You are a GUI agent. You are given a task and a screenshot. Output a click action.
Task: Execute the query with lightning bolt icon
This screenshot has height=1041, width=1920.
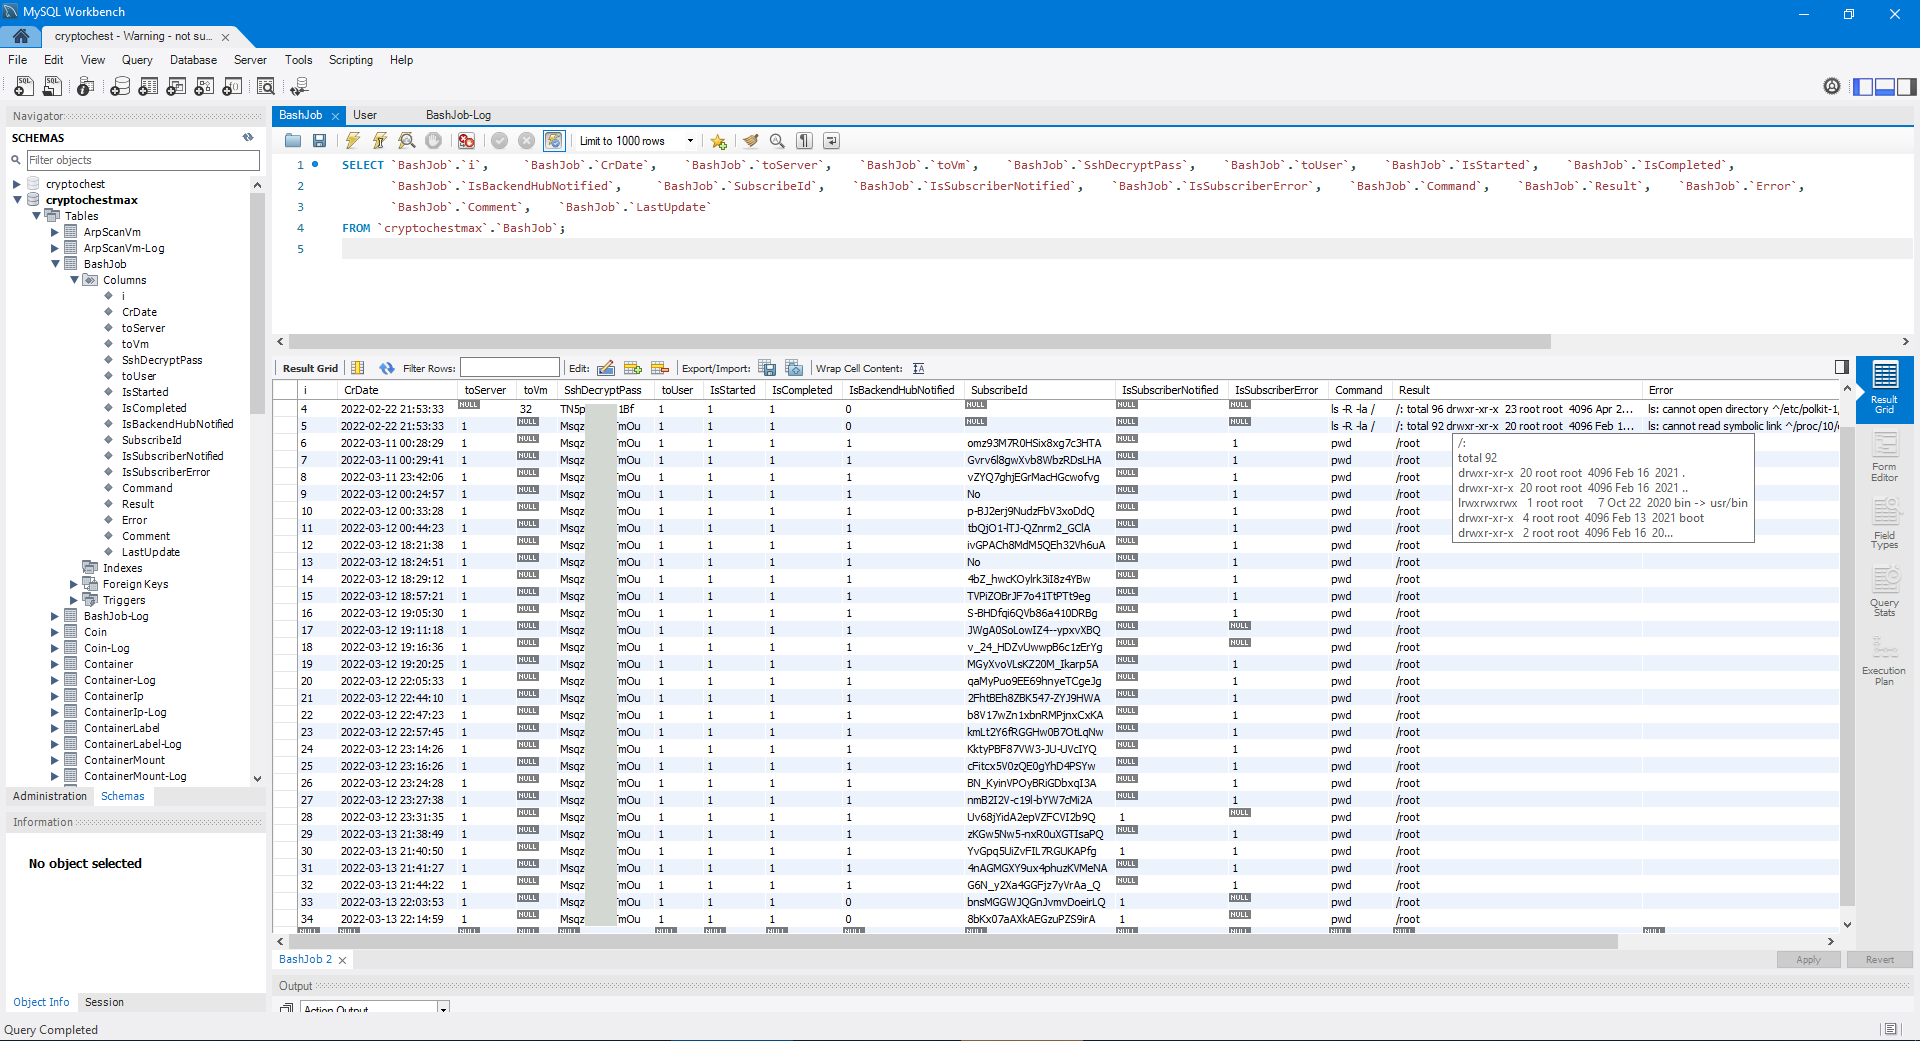[353, 141]
